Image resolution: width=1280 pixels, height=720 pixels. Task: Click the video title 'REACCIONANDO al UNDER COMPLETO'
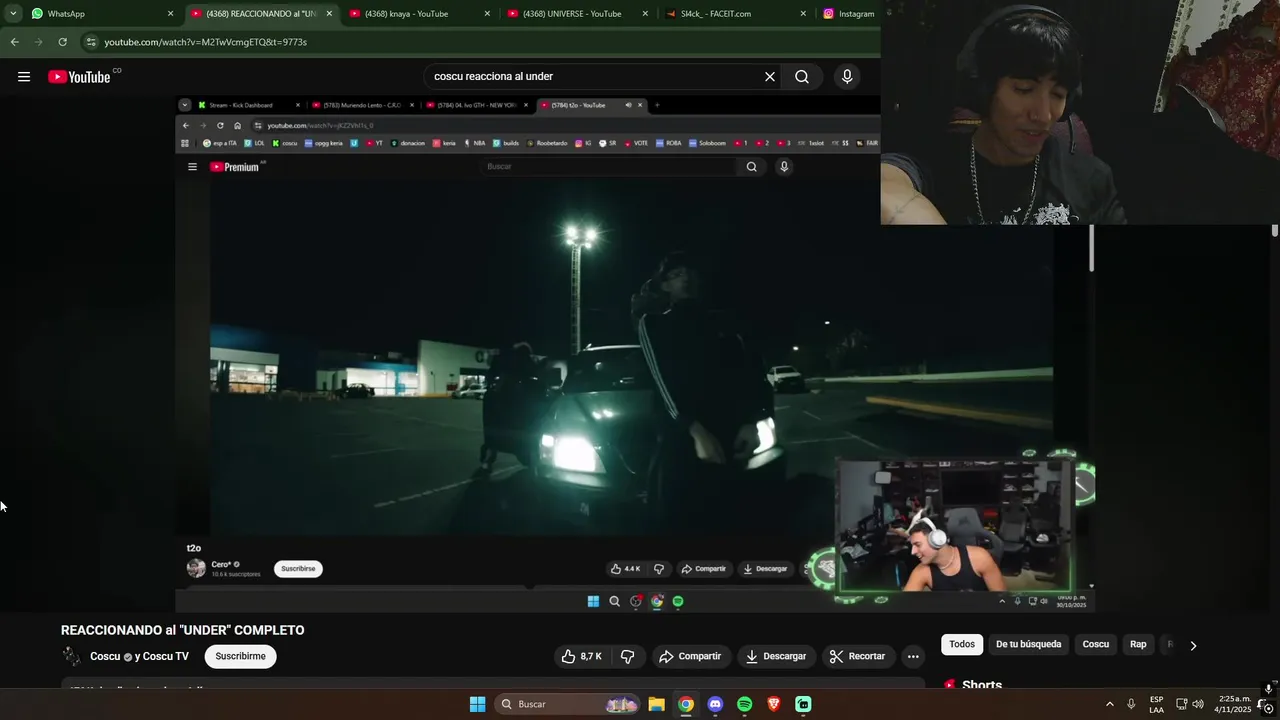click(x=183, y=630)
